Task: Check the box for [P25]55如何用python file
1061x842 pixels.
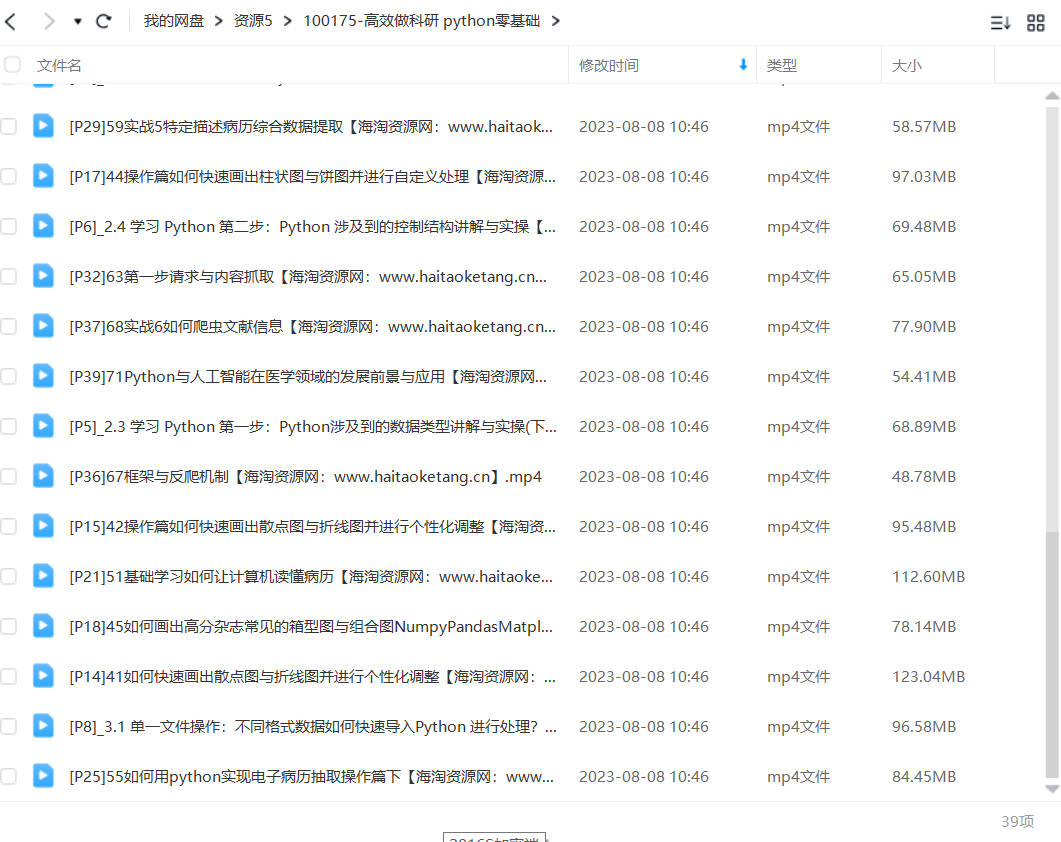Action: [x=8, y=776]
